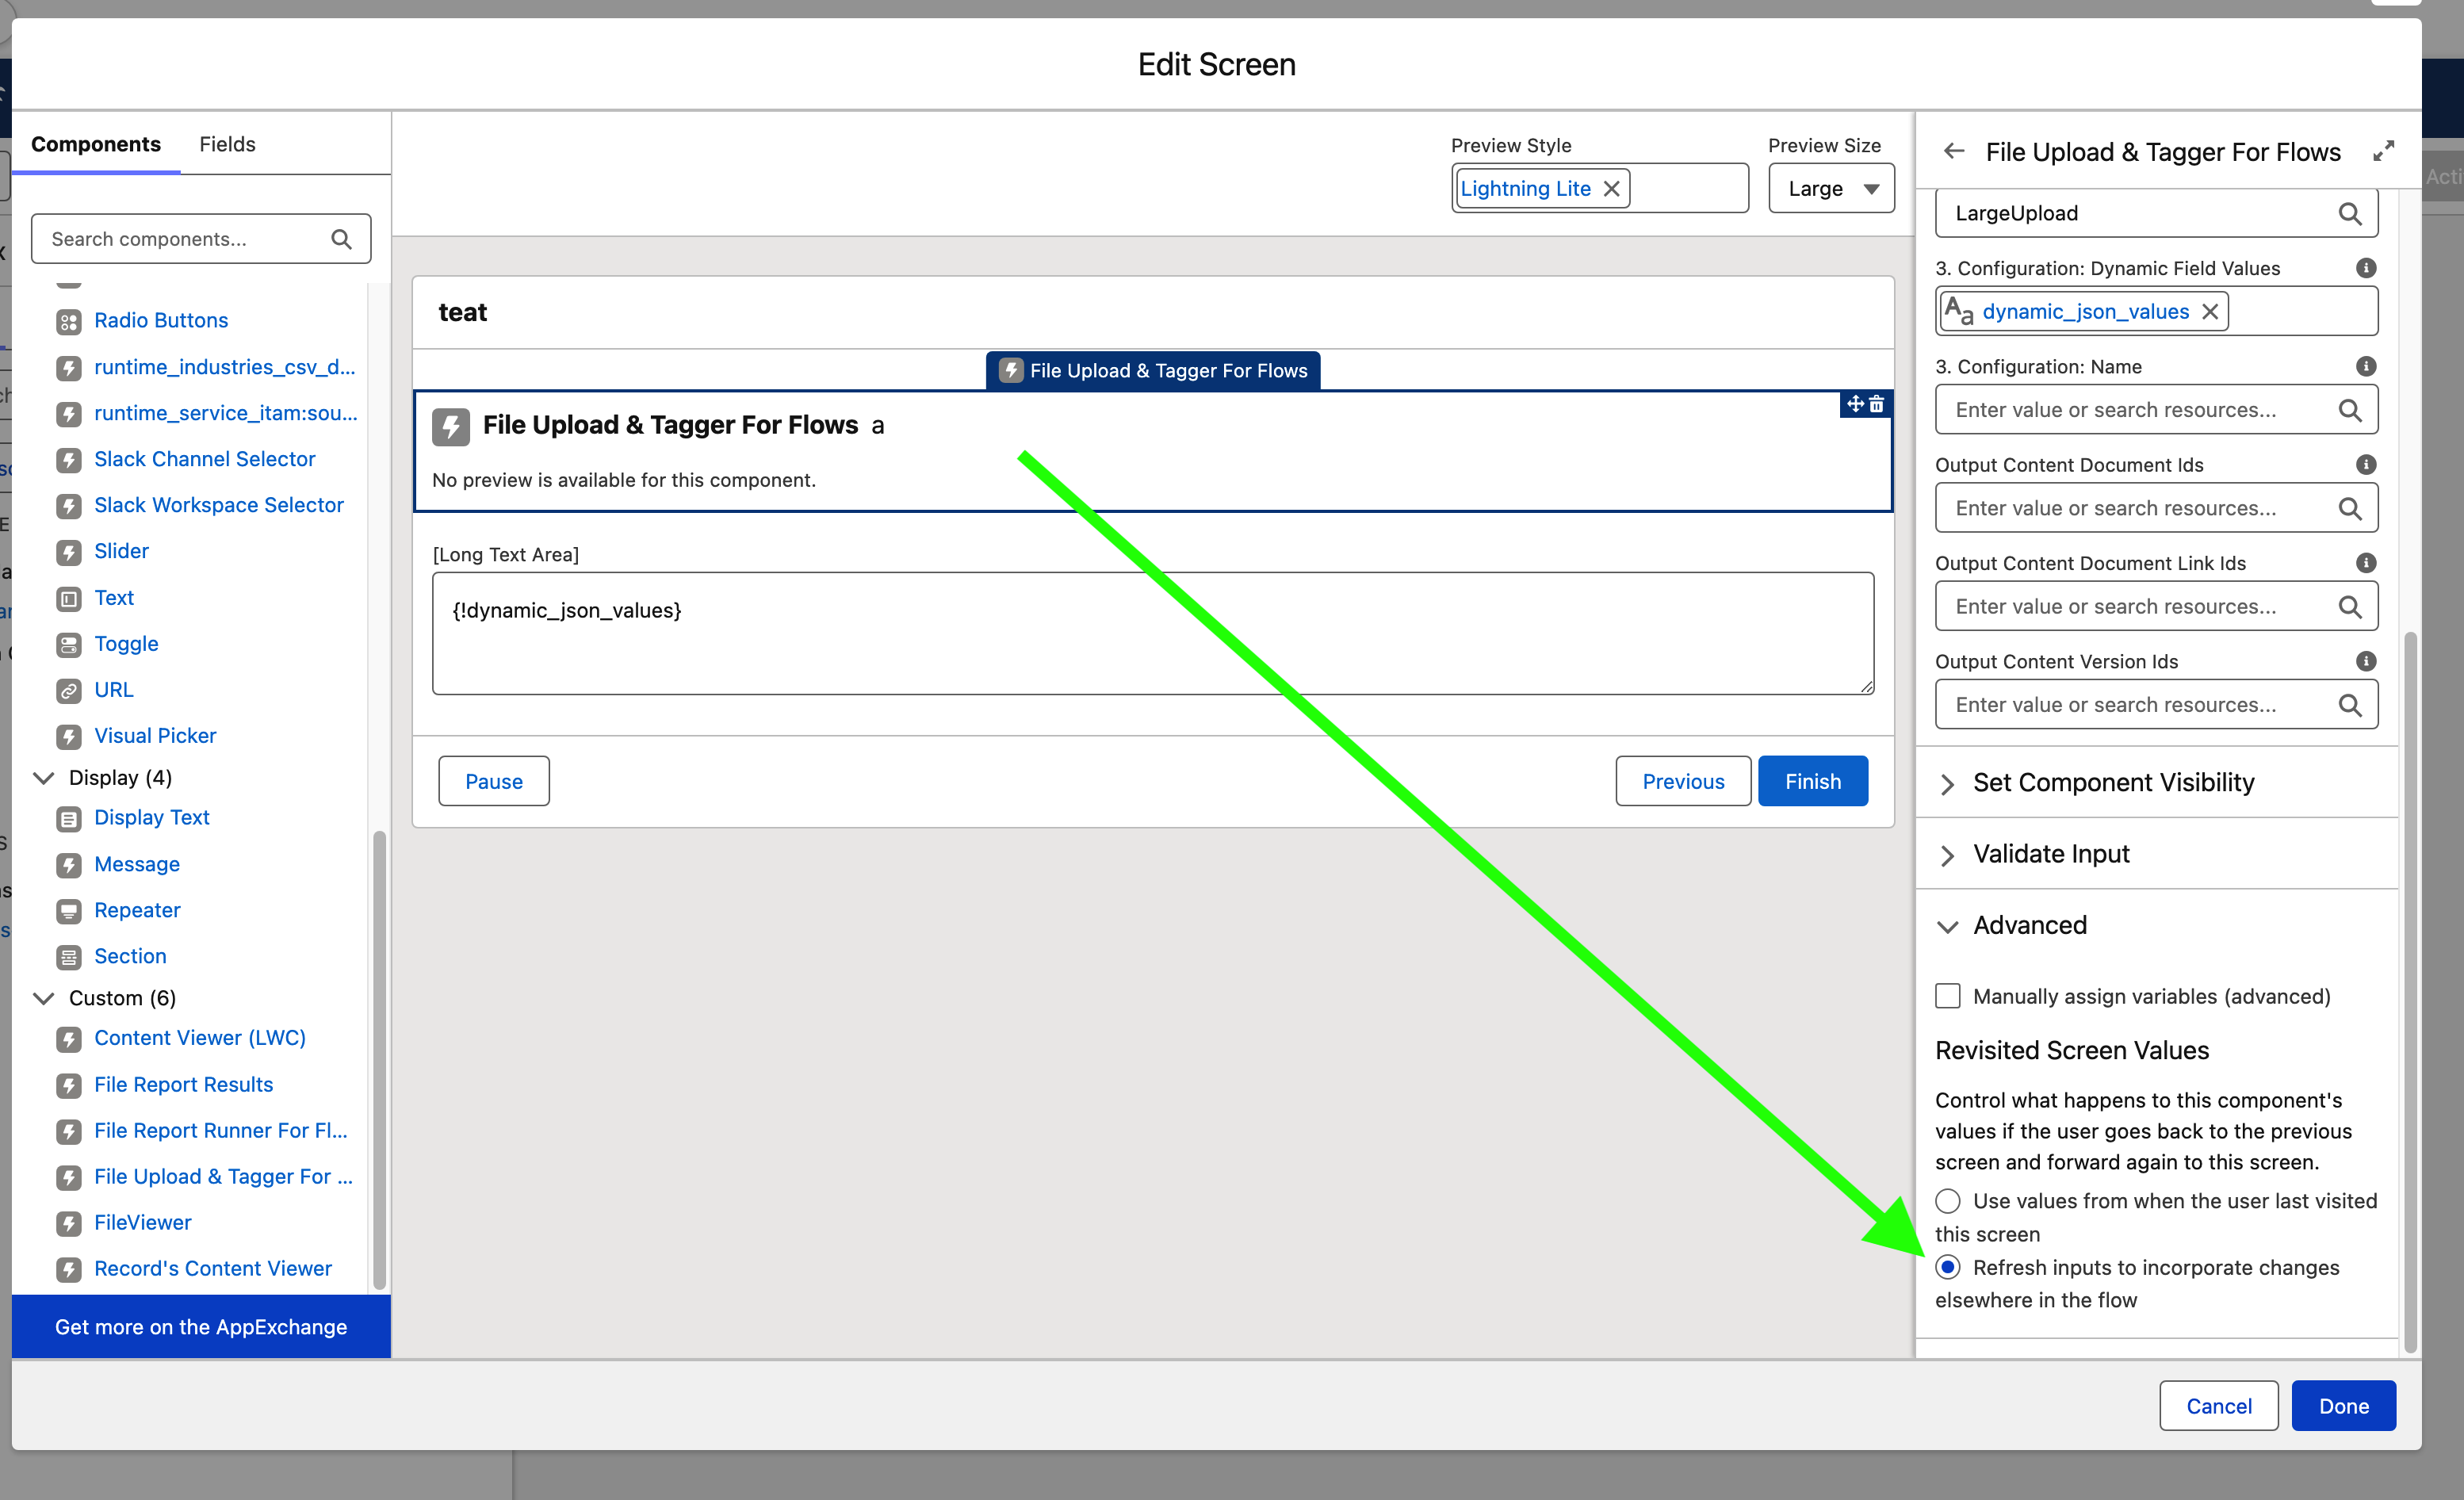Open search in the LargeUpload configuration field
2464x1500 pixels.
click(2350, 212)
